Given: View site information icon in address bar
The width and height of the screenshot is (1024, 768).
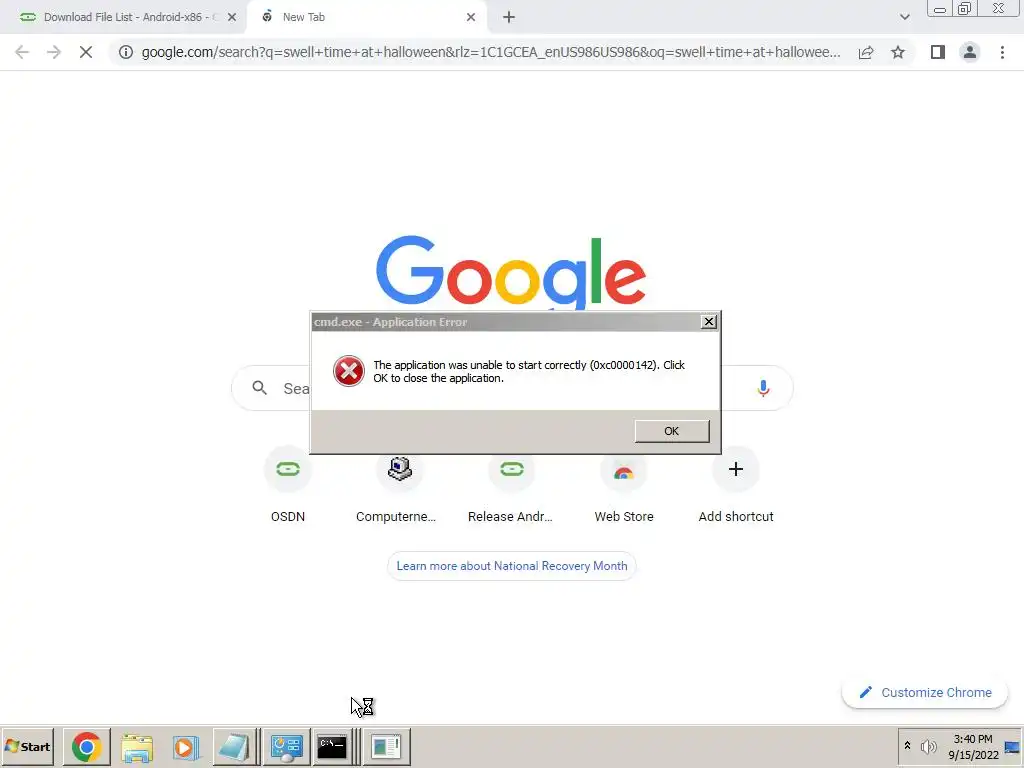Looking at the screenshot, I should click(125, 52).
